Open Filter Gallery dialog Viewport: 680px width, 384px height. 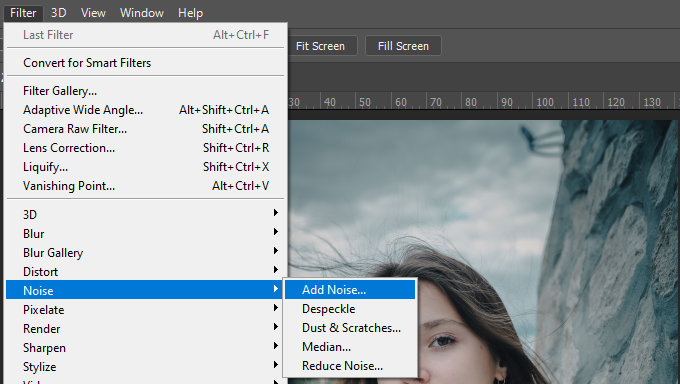click(x=145, y=91)
